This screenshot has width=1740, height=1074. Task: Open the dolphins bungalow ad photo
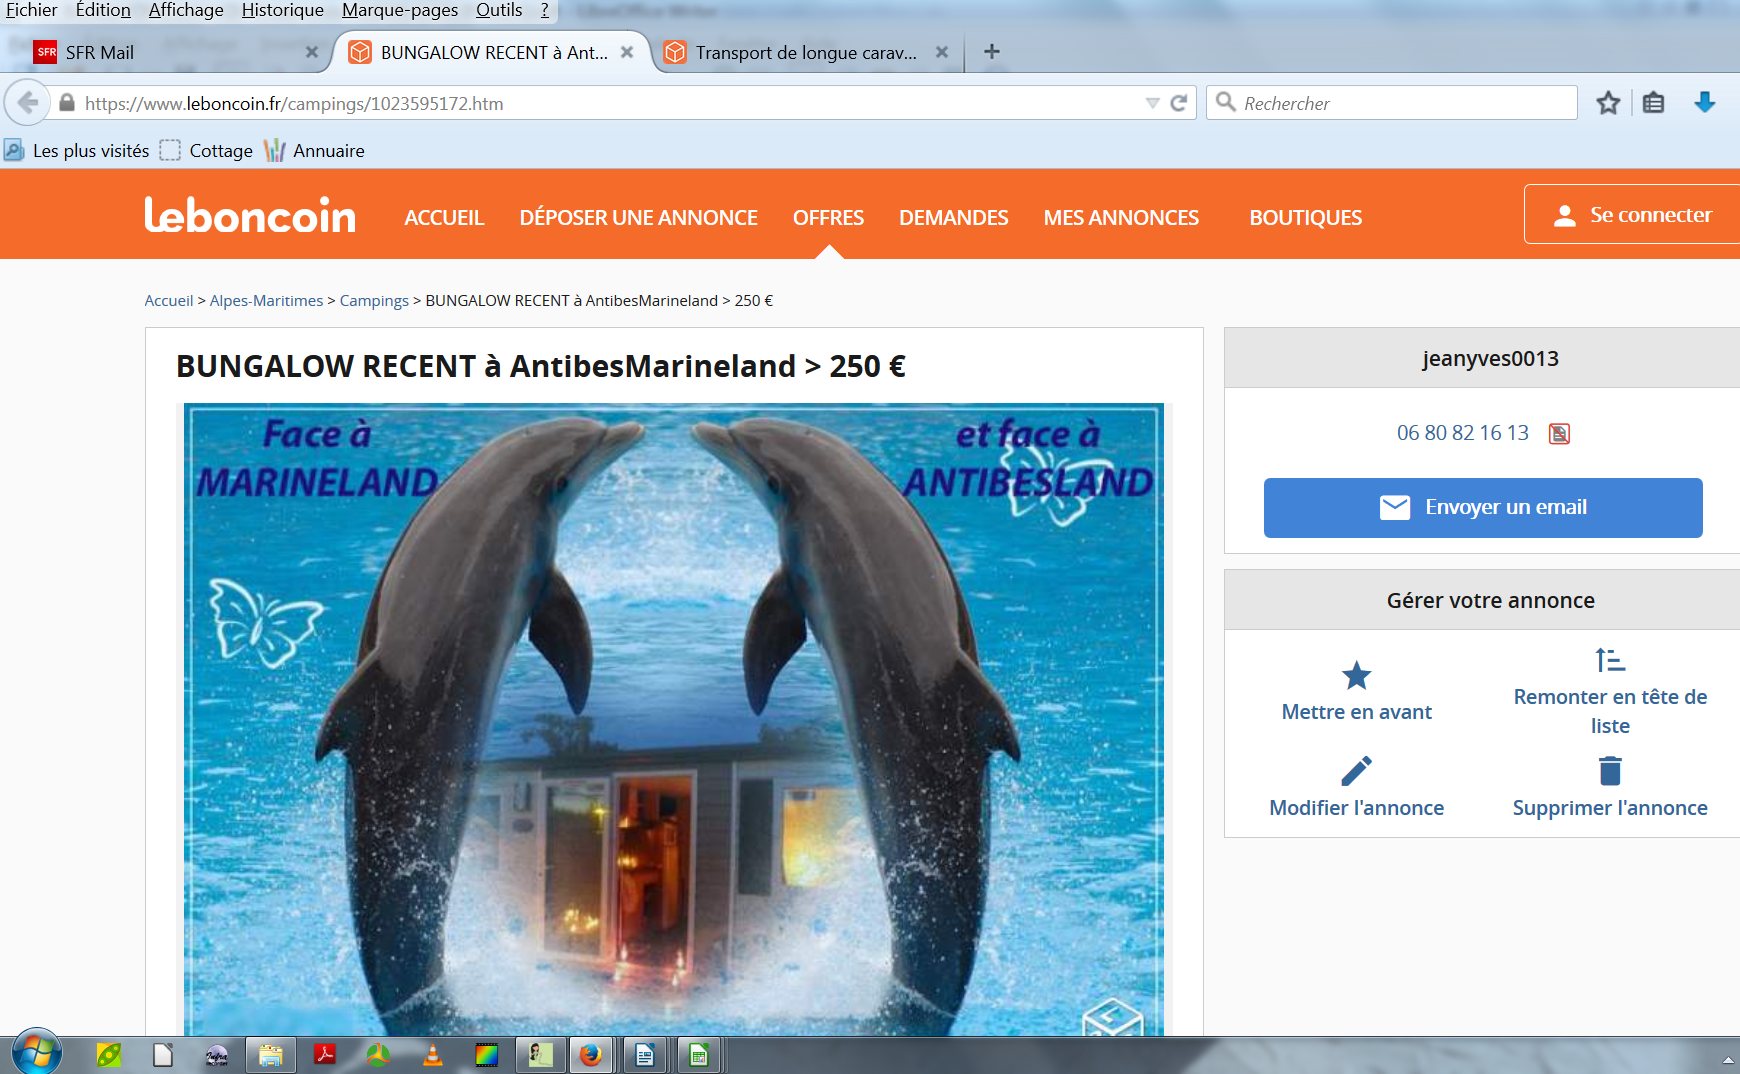(x=674, y=719)
